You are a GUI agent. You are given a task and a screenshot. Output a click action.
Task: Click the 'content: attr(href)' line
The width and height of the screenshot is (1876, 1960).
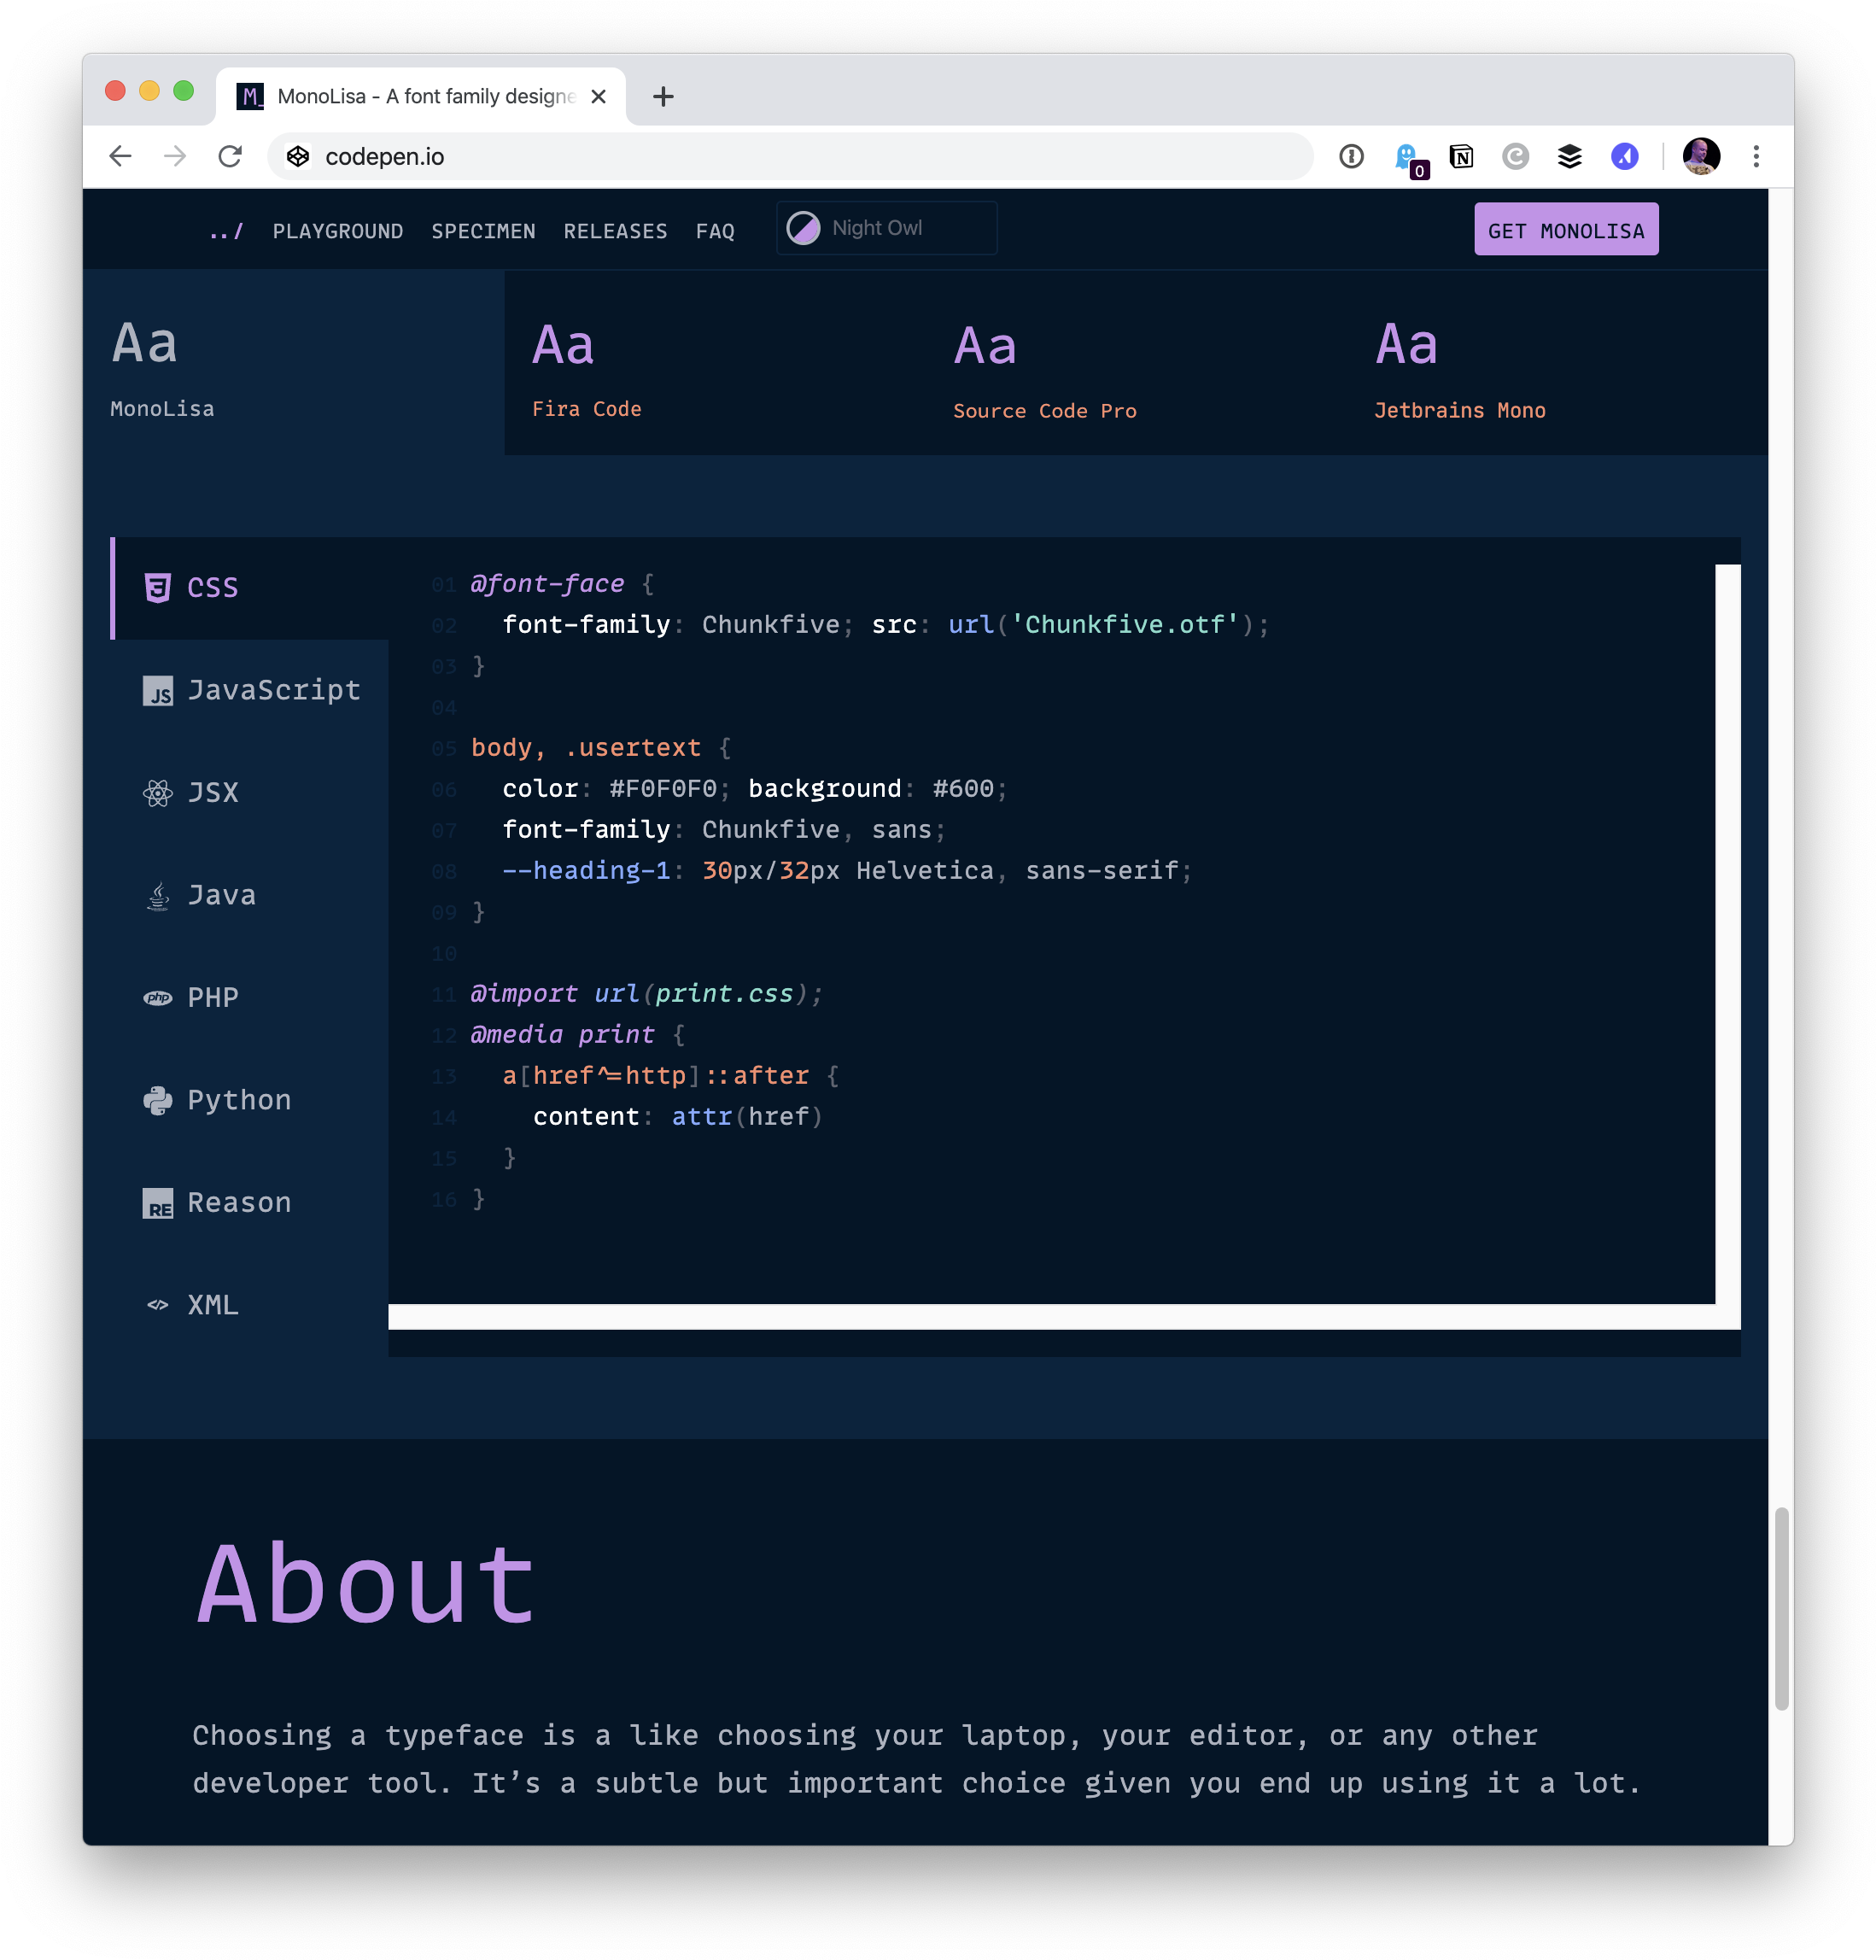[677, 1117]
